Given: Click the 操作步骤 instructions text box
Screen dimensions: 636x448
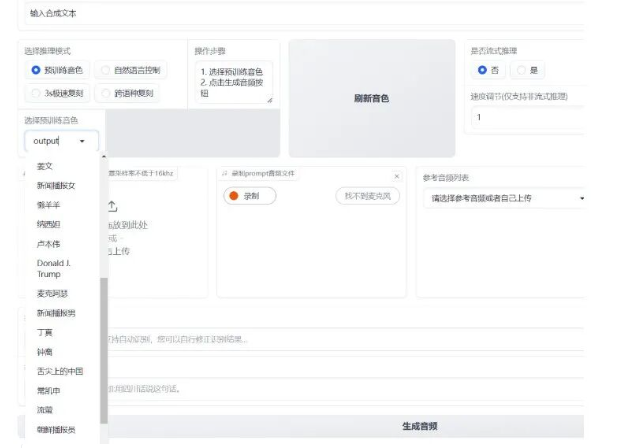Looking at the screenshot, I should [x=234, y=82].
